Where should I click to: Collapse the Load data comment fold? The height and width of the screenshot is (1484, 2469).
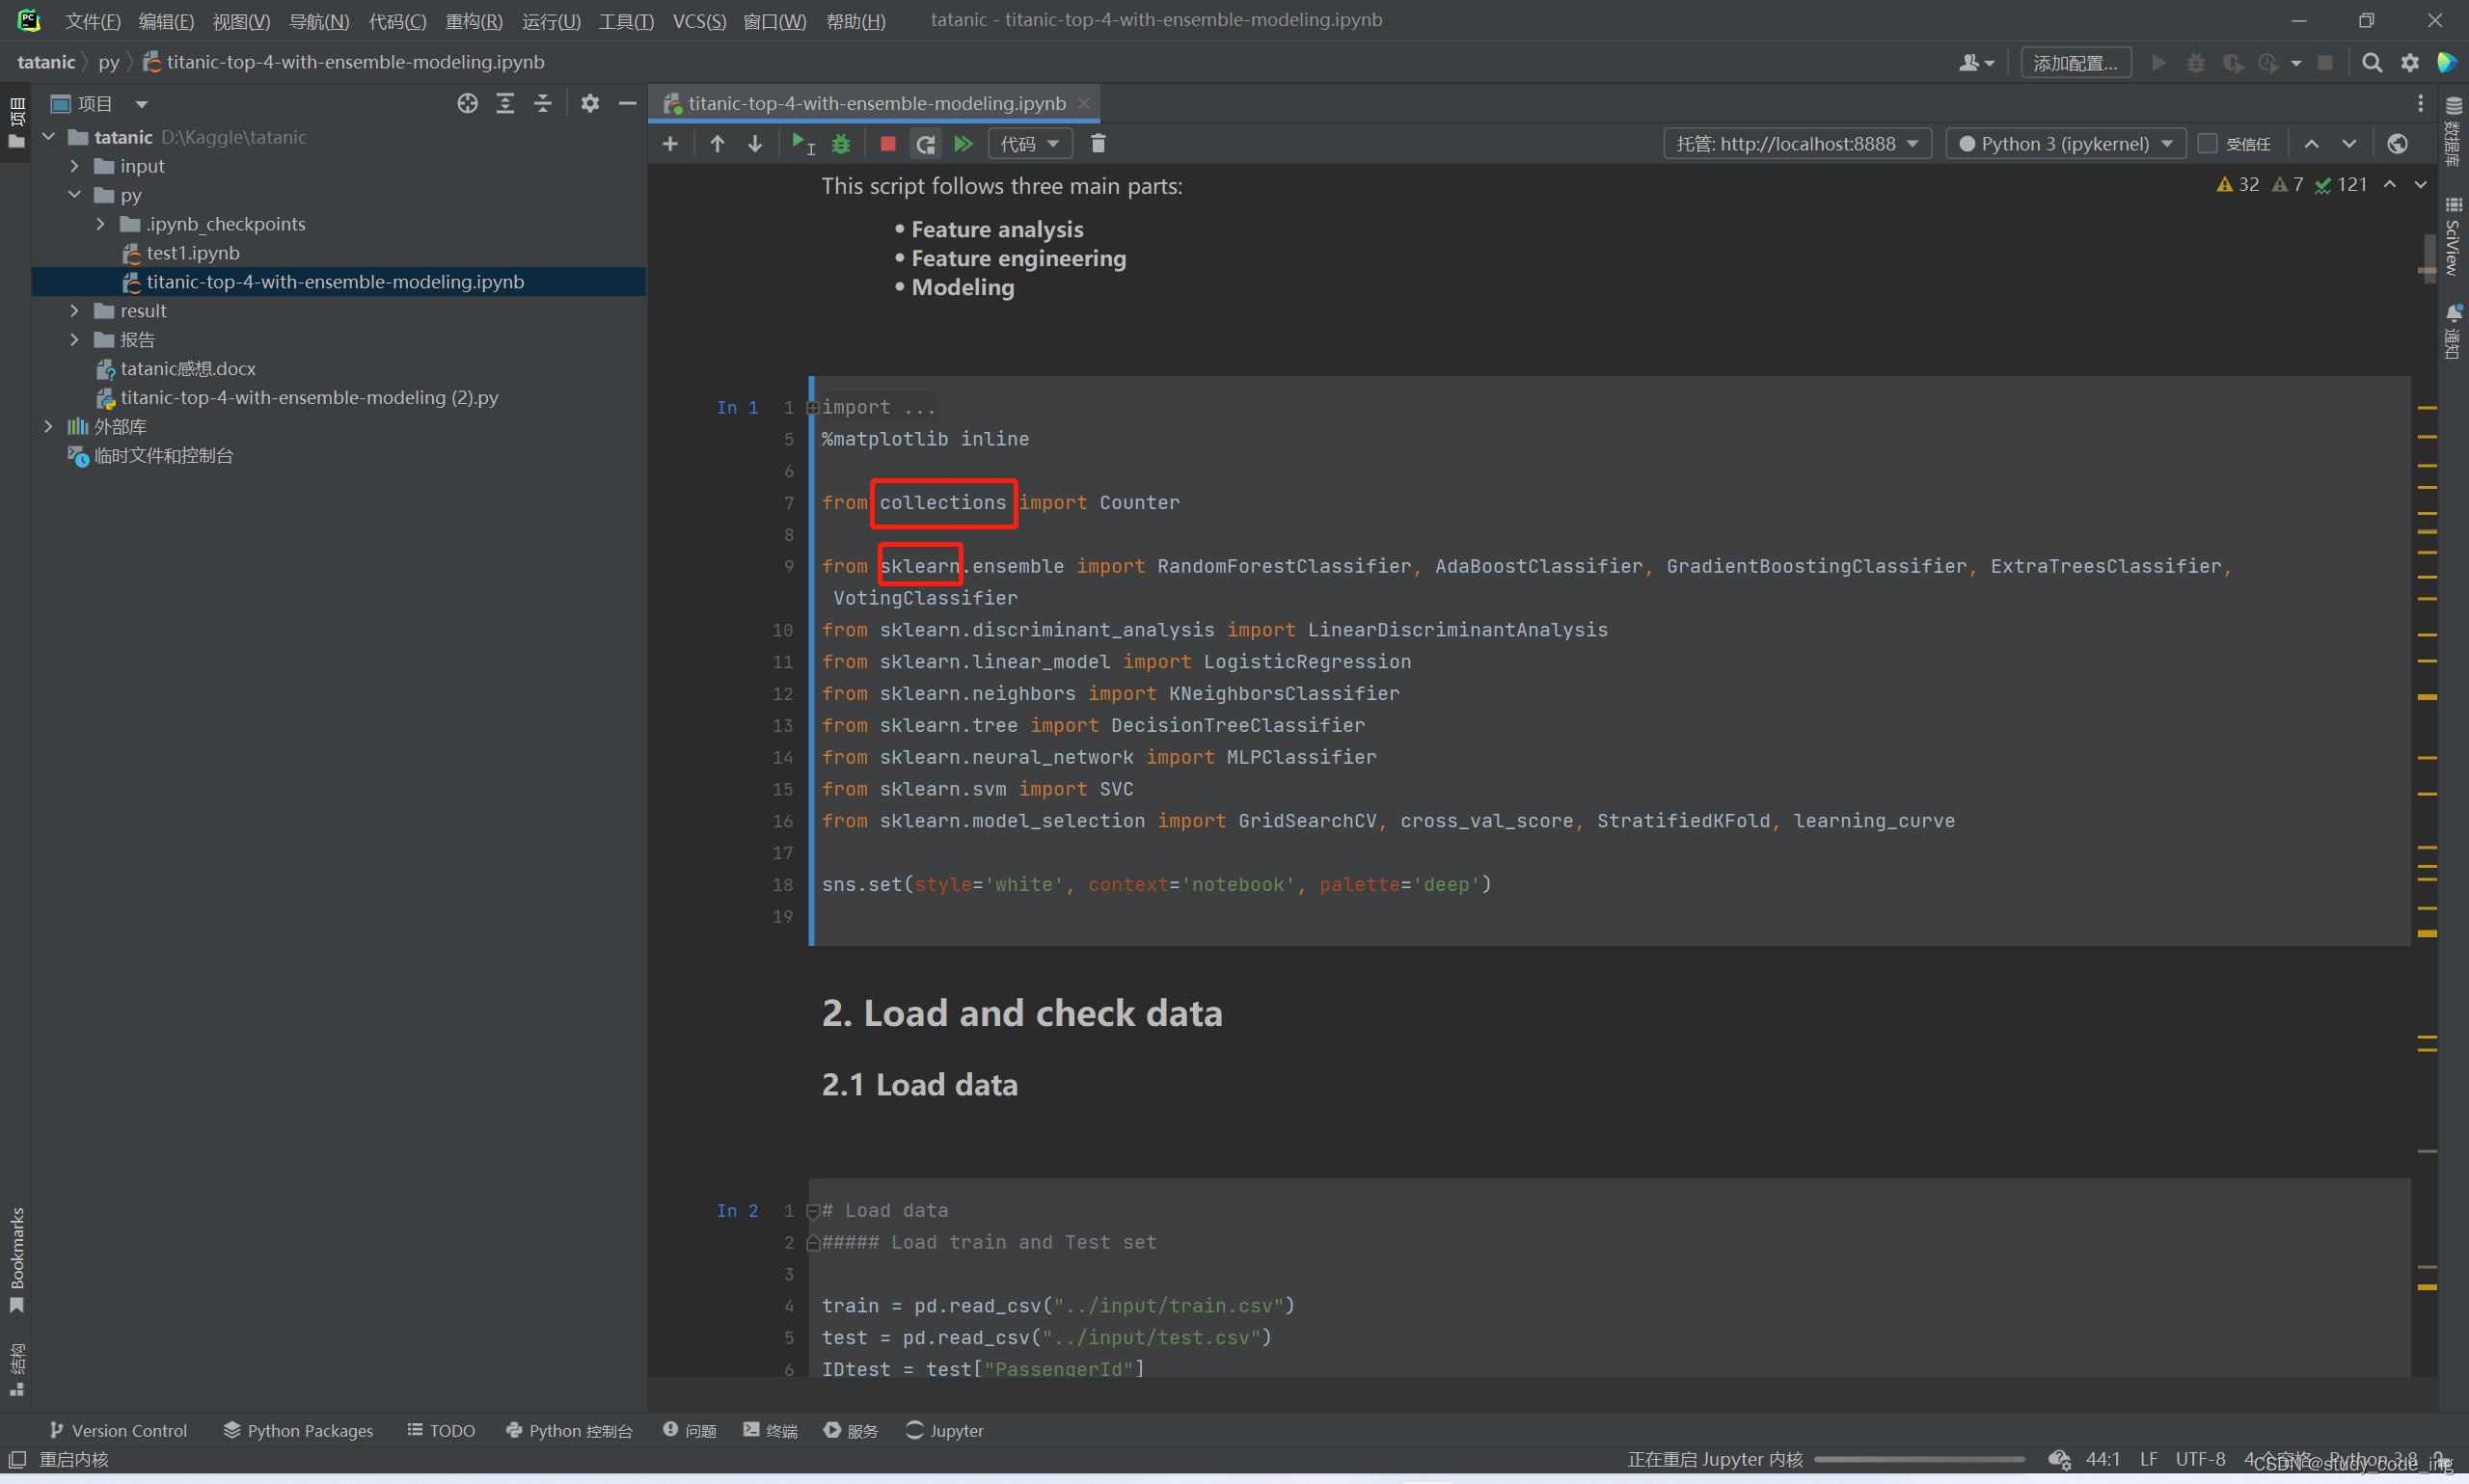(813, 1211)
